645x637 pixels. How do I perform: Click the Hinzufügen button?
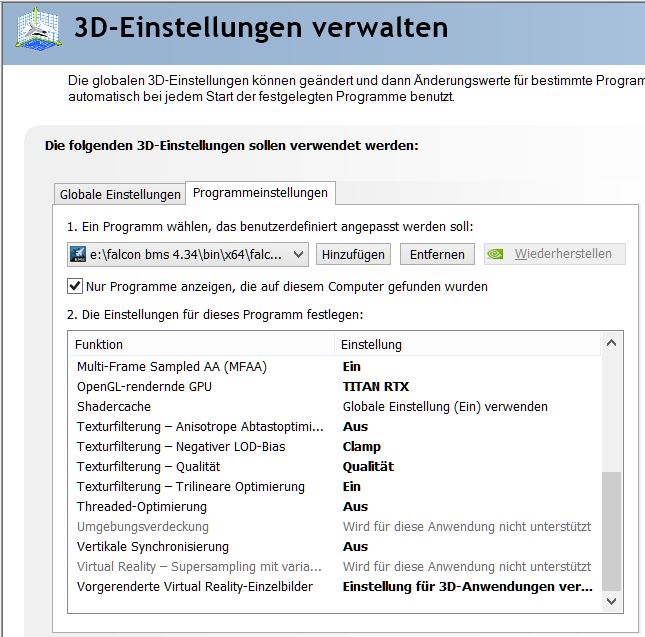coord(353,254)
